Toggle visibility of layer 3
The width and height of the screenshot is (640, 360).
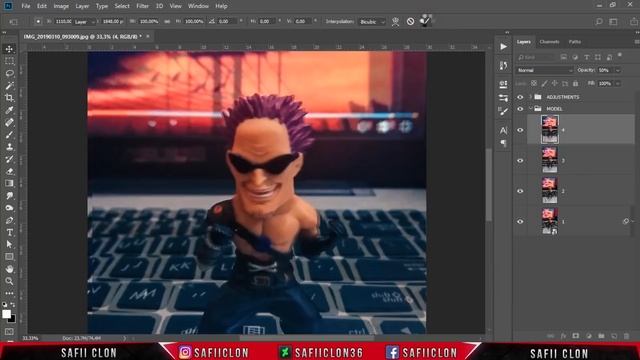pos(520,161)
